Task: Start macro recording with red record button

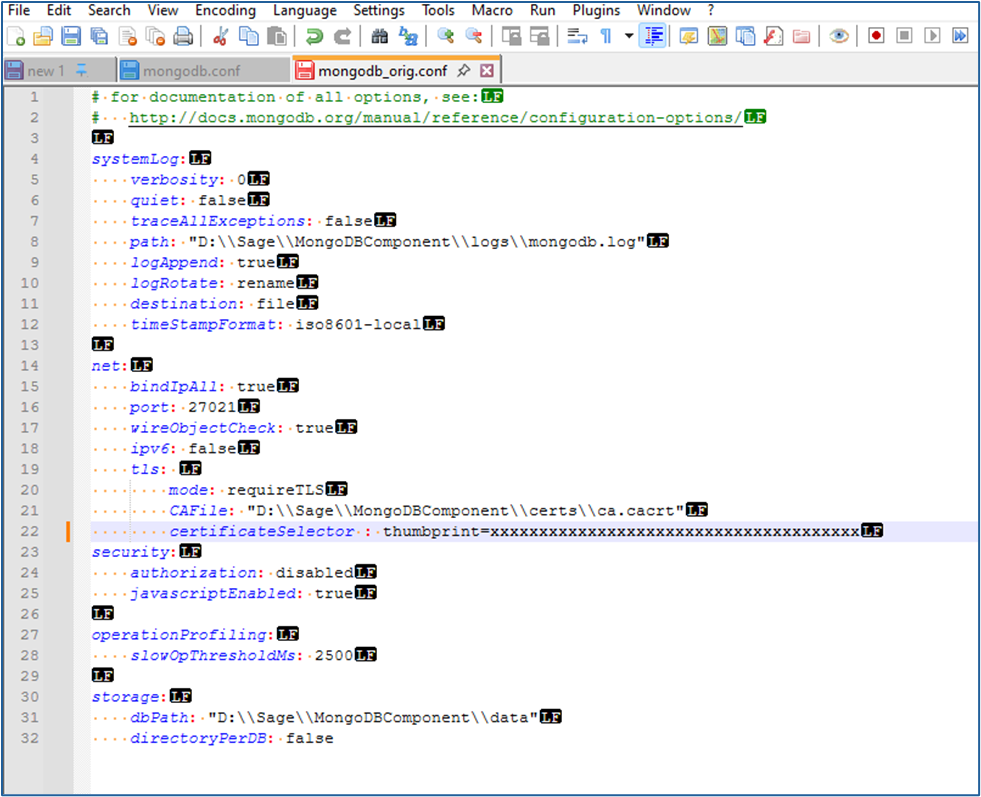Action: coord(876,36)
